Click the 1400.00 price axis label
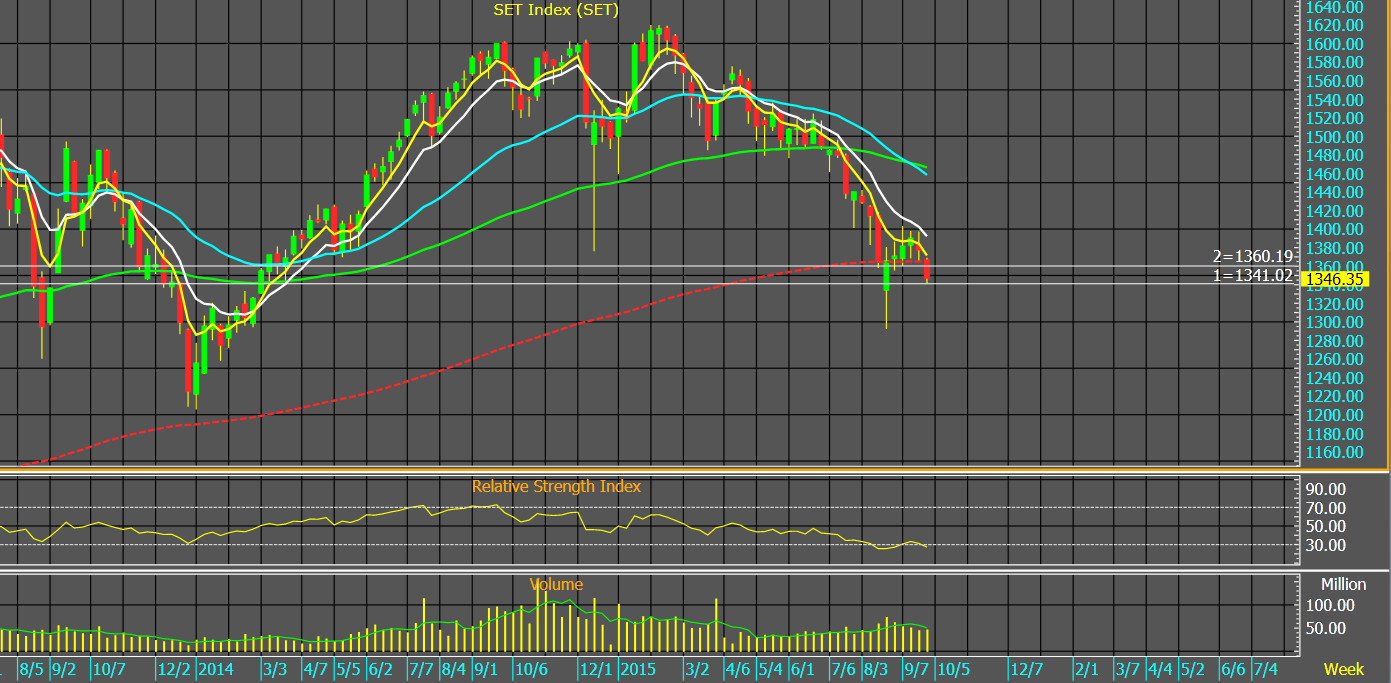 pyautogui.click(x=1335, y=230)
